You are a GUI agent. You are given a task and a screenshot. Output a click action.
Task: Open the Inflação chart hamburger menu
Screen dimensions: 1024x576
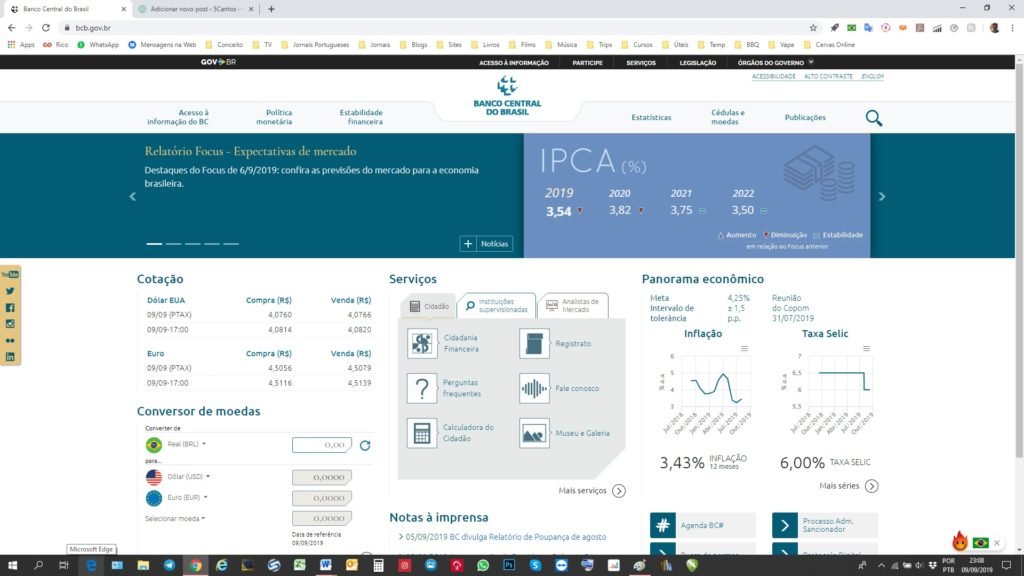point(744,349)
